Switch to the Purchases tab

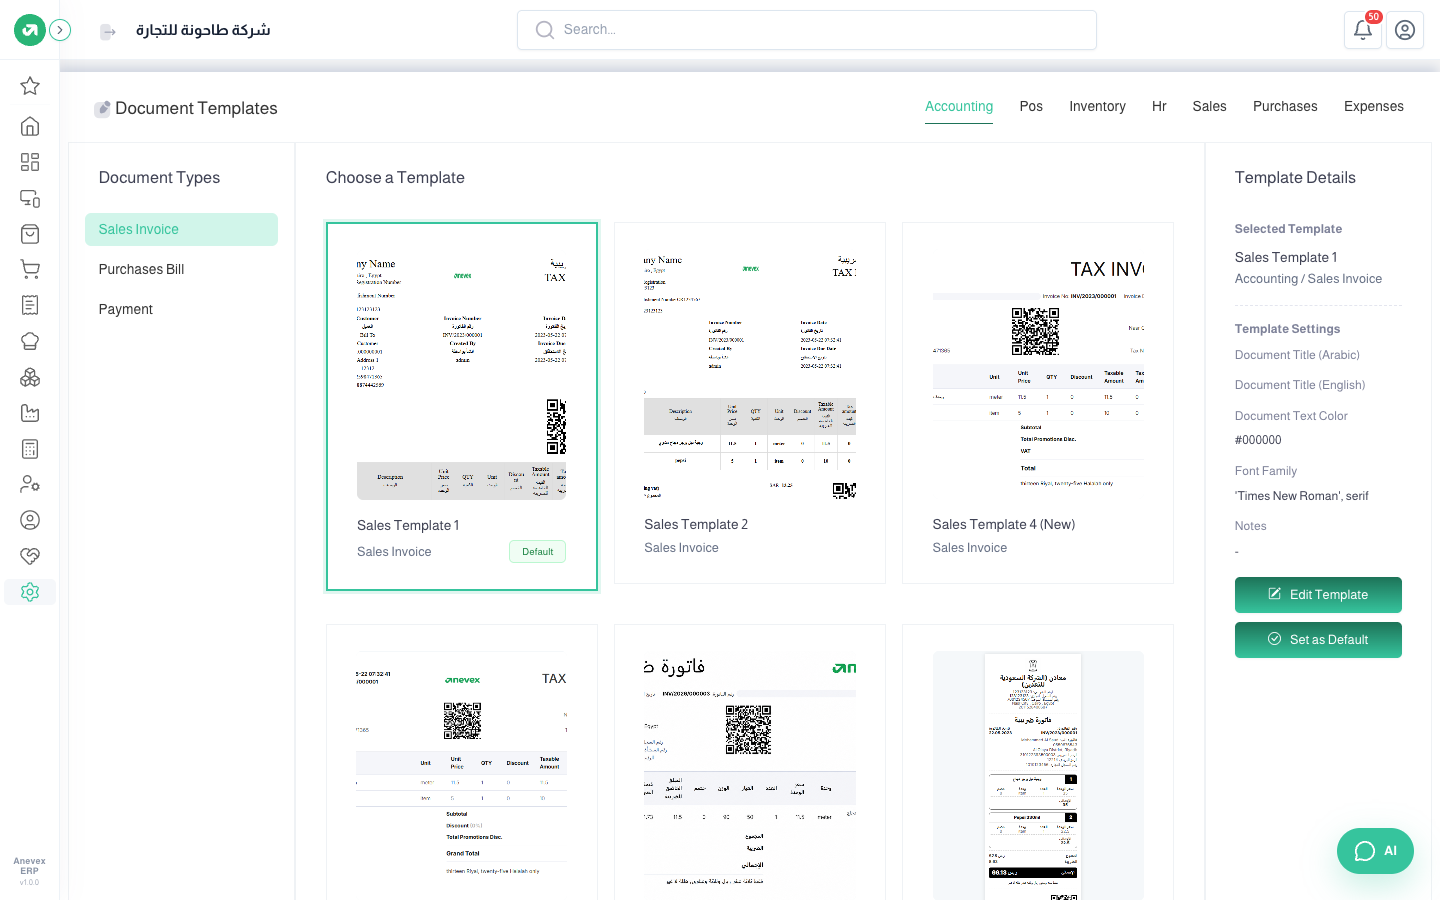click(1285, 106)
